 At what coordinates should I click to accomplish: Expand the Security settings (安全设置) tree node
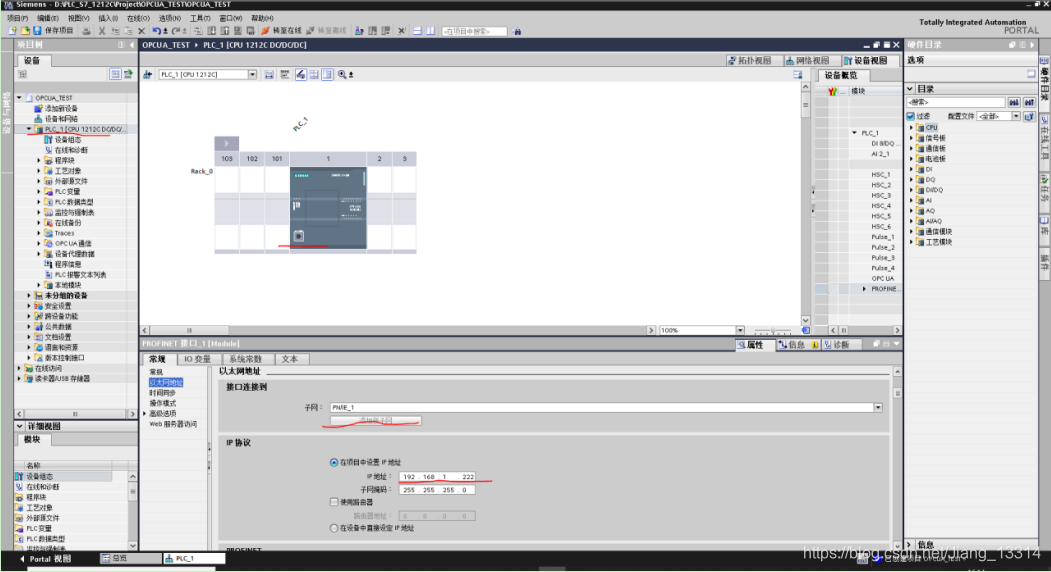click(x=29, y=306)
